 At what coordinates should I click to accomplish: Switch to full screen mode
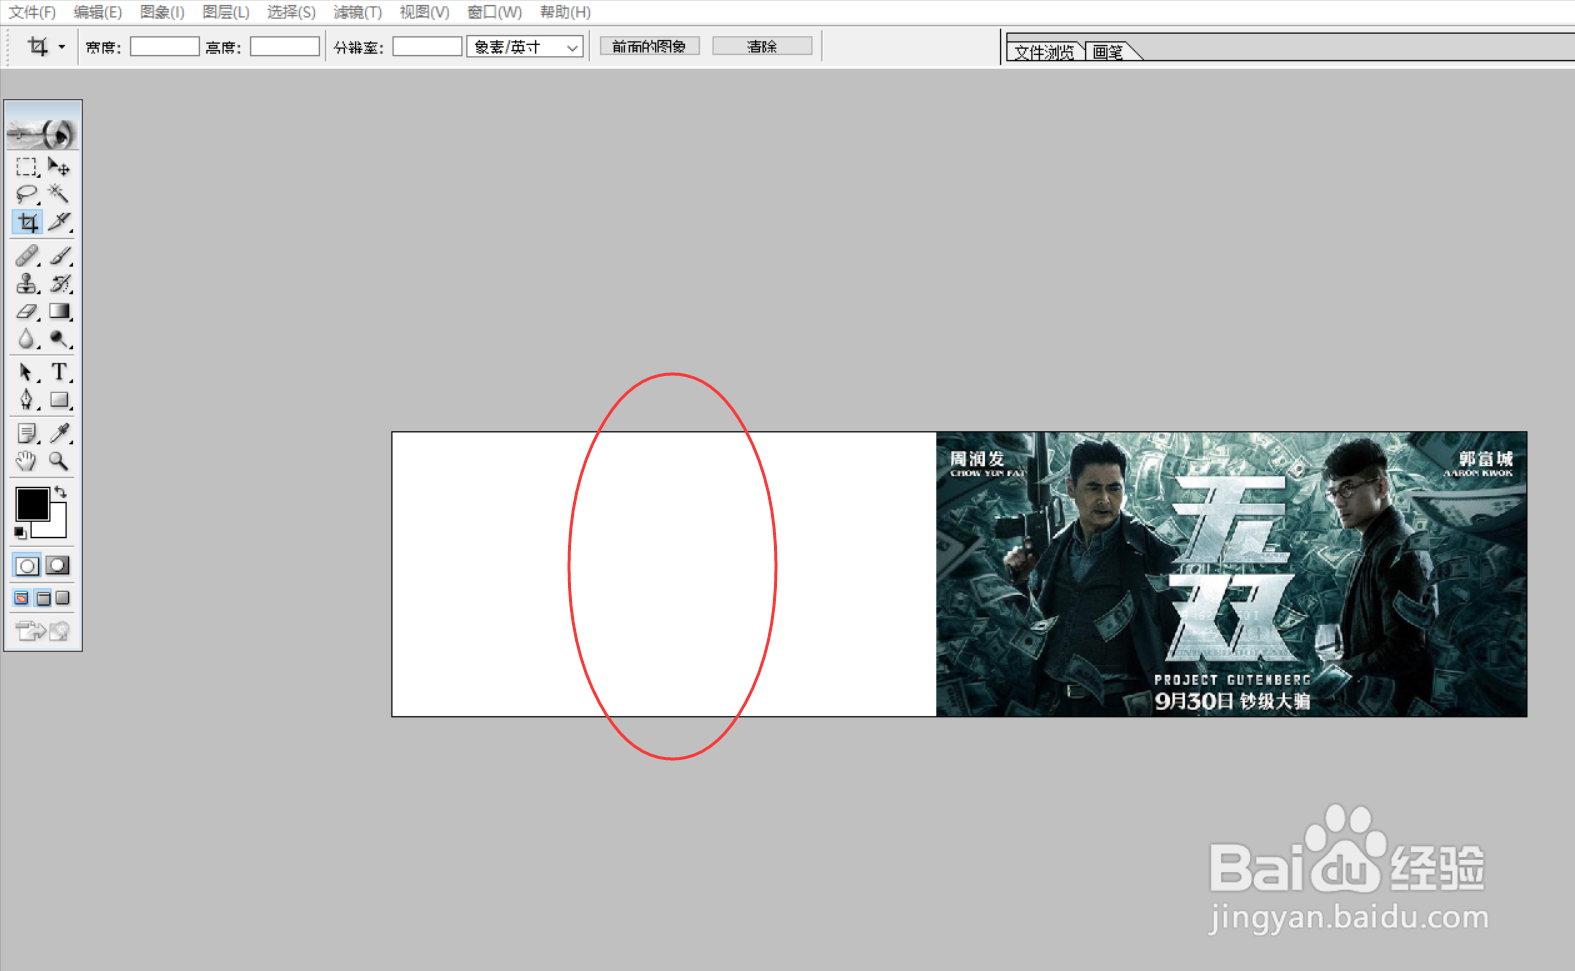[x=63, y=598]
